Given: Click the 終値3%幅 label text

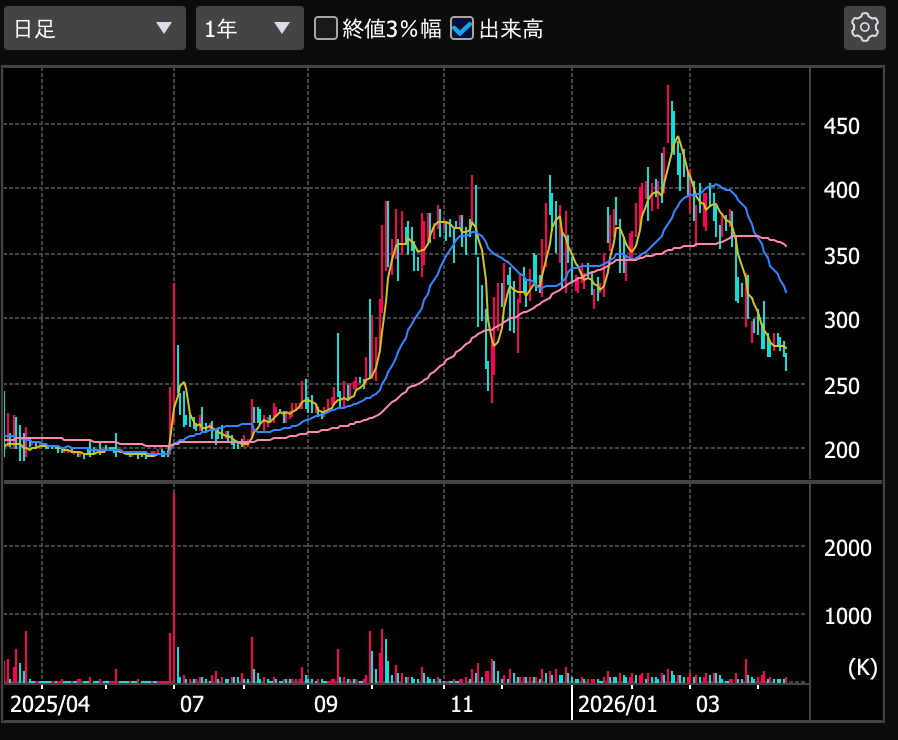Looking at the screenshot, I should coord(392,29).
